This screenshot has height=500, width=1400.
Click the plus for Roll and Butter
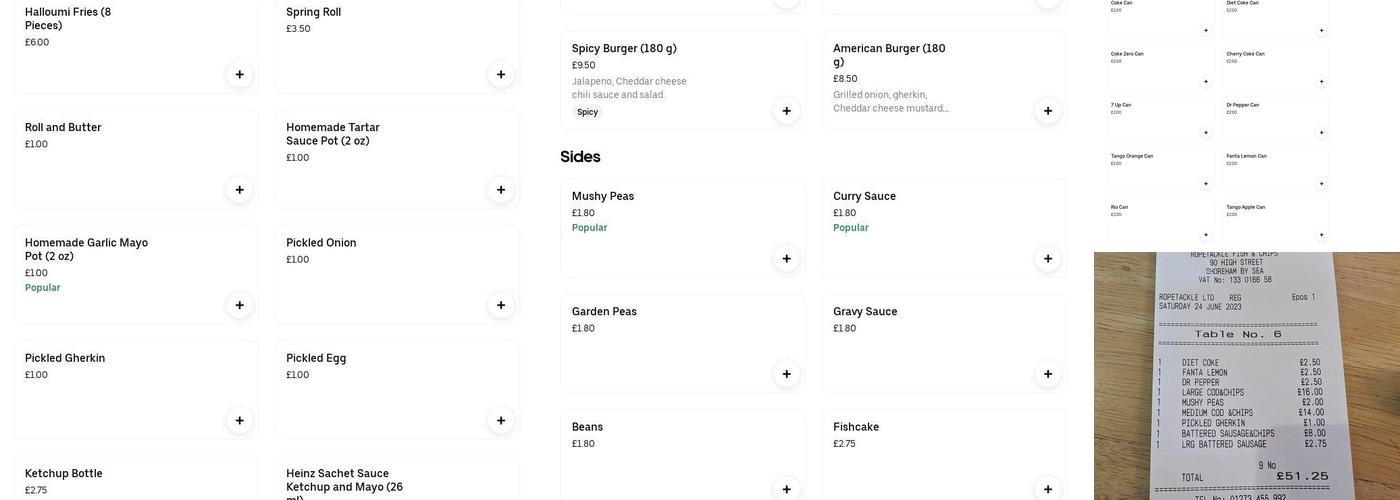pyautogui.click(x=239, y=190)
